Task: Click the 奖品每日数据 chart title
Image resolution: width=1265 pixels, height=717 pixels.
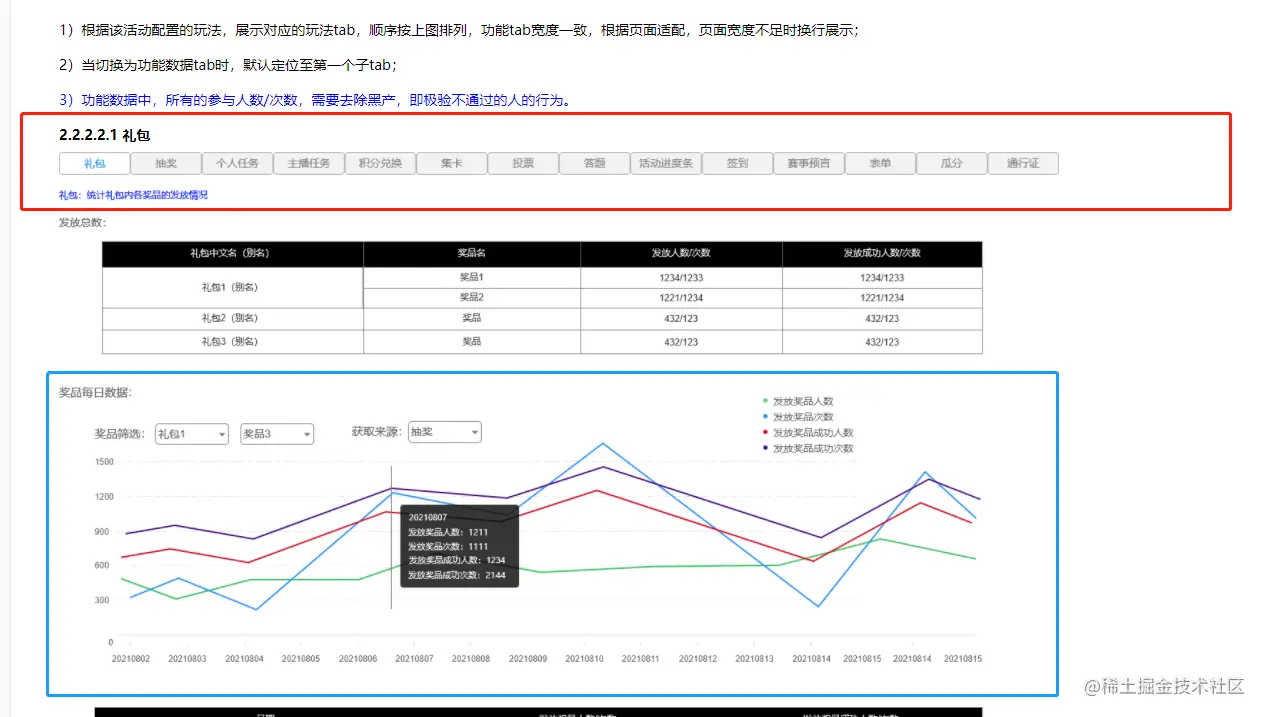Action: [x=95, y=393]
